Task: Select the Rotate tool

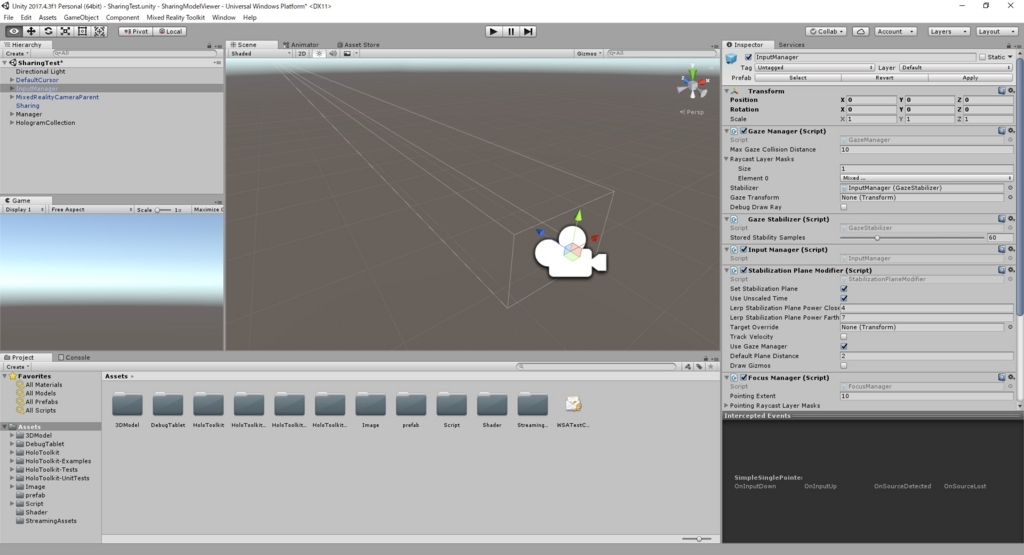Action: [x=48, y=31]
